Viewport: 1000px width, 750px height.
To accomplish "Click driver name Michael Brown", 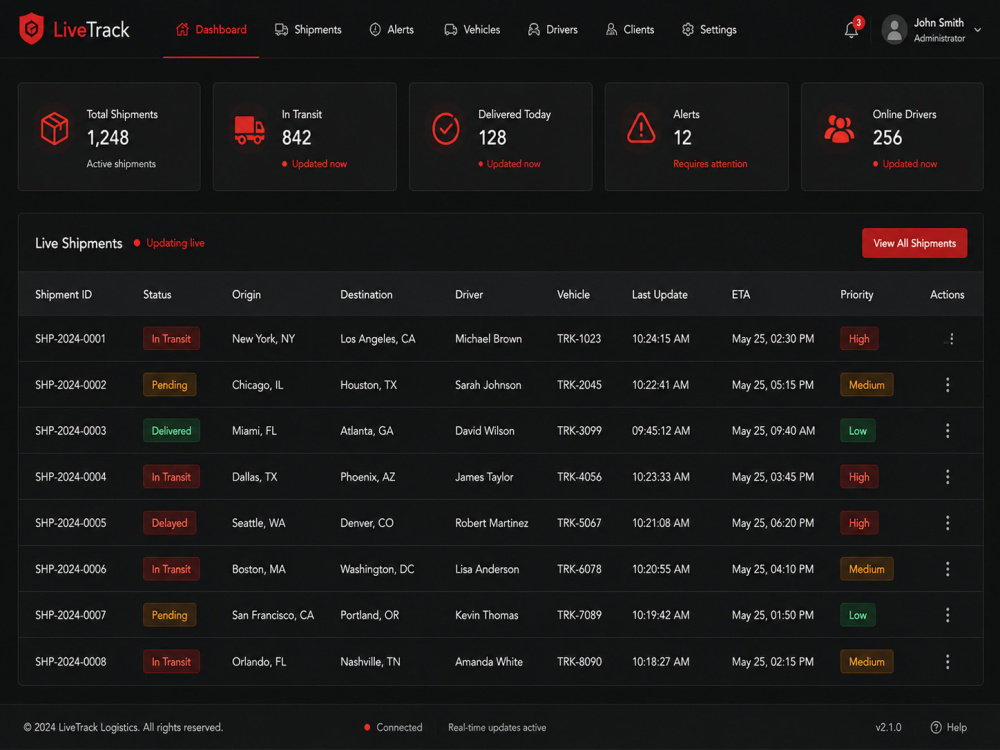I will 488,339.
